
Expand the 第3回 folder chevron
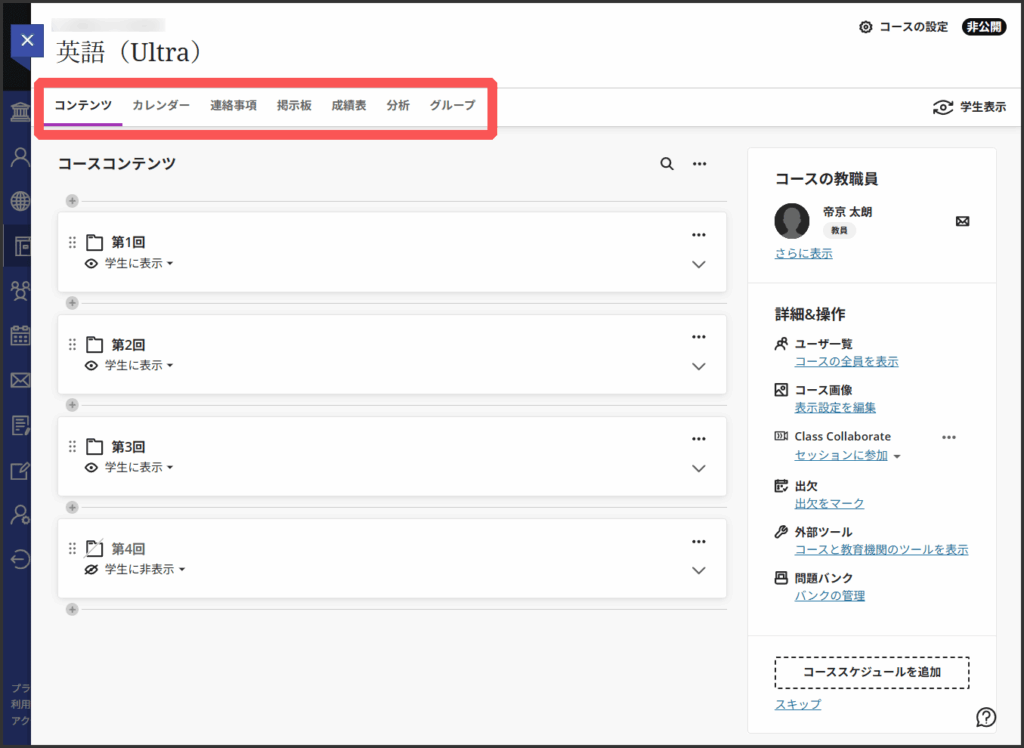pos(699,468)
